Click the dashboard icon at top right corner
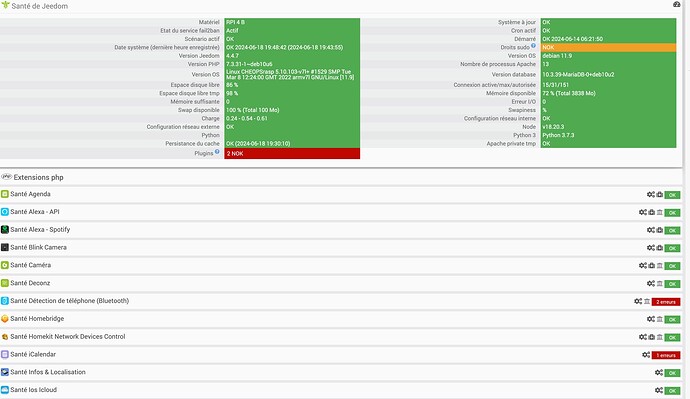This screenshot has width=690, height=399. coord(676,4)
